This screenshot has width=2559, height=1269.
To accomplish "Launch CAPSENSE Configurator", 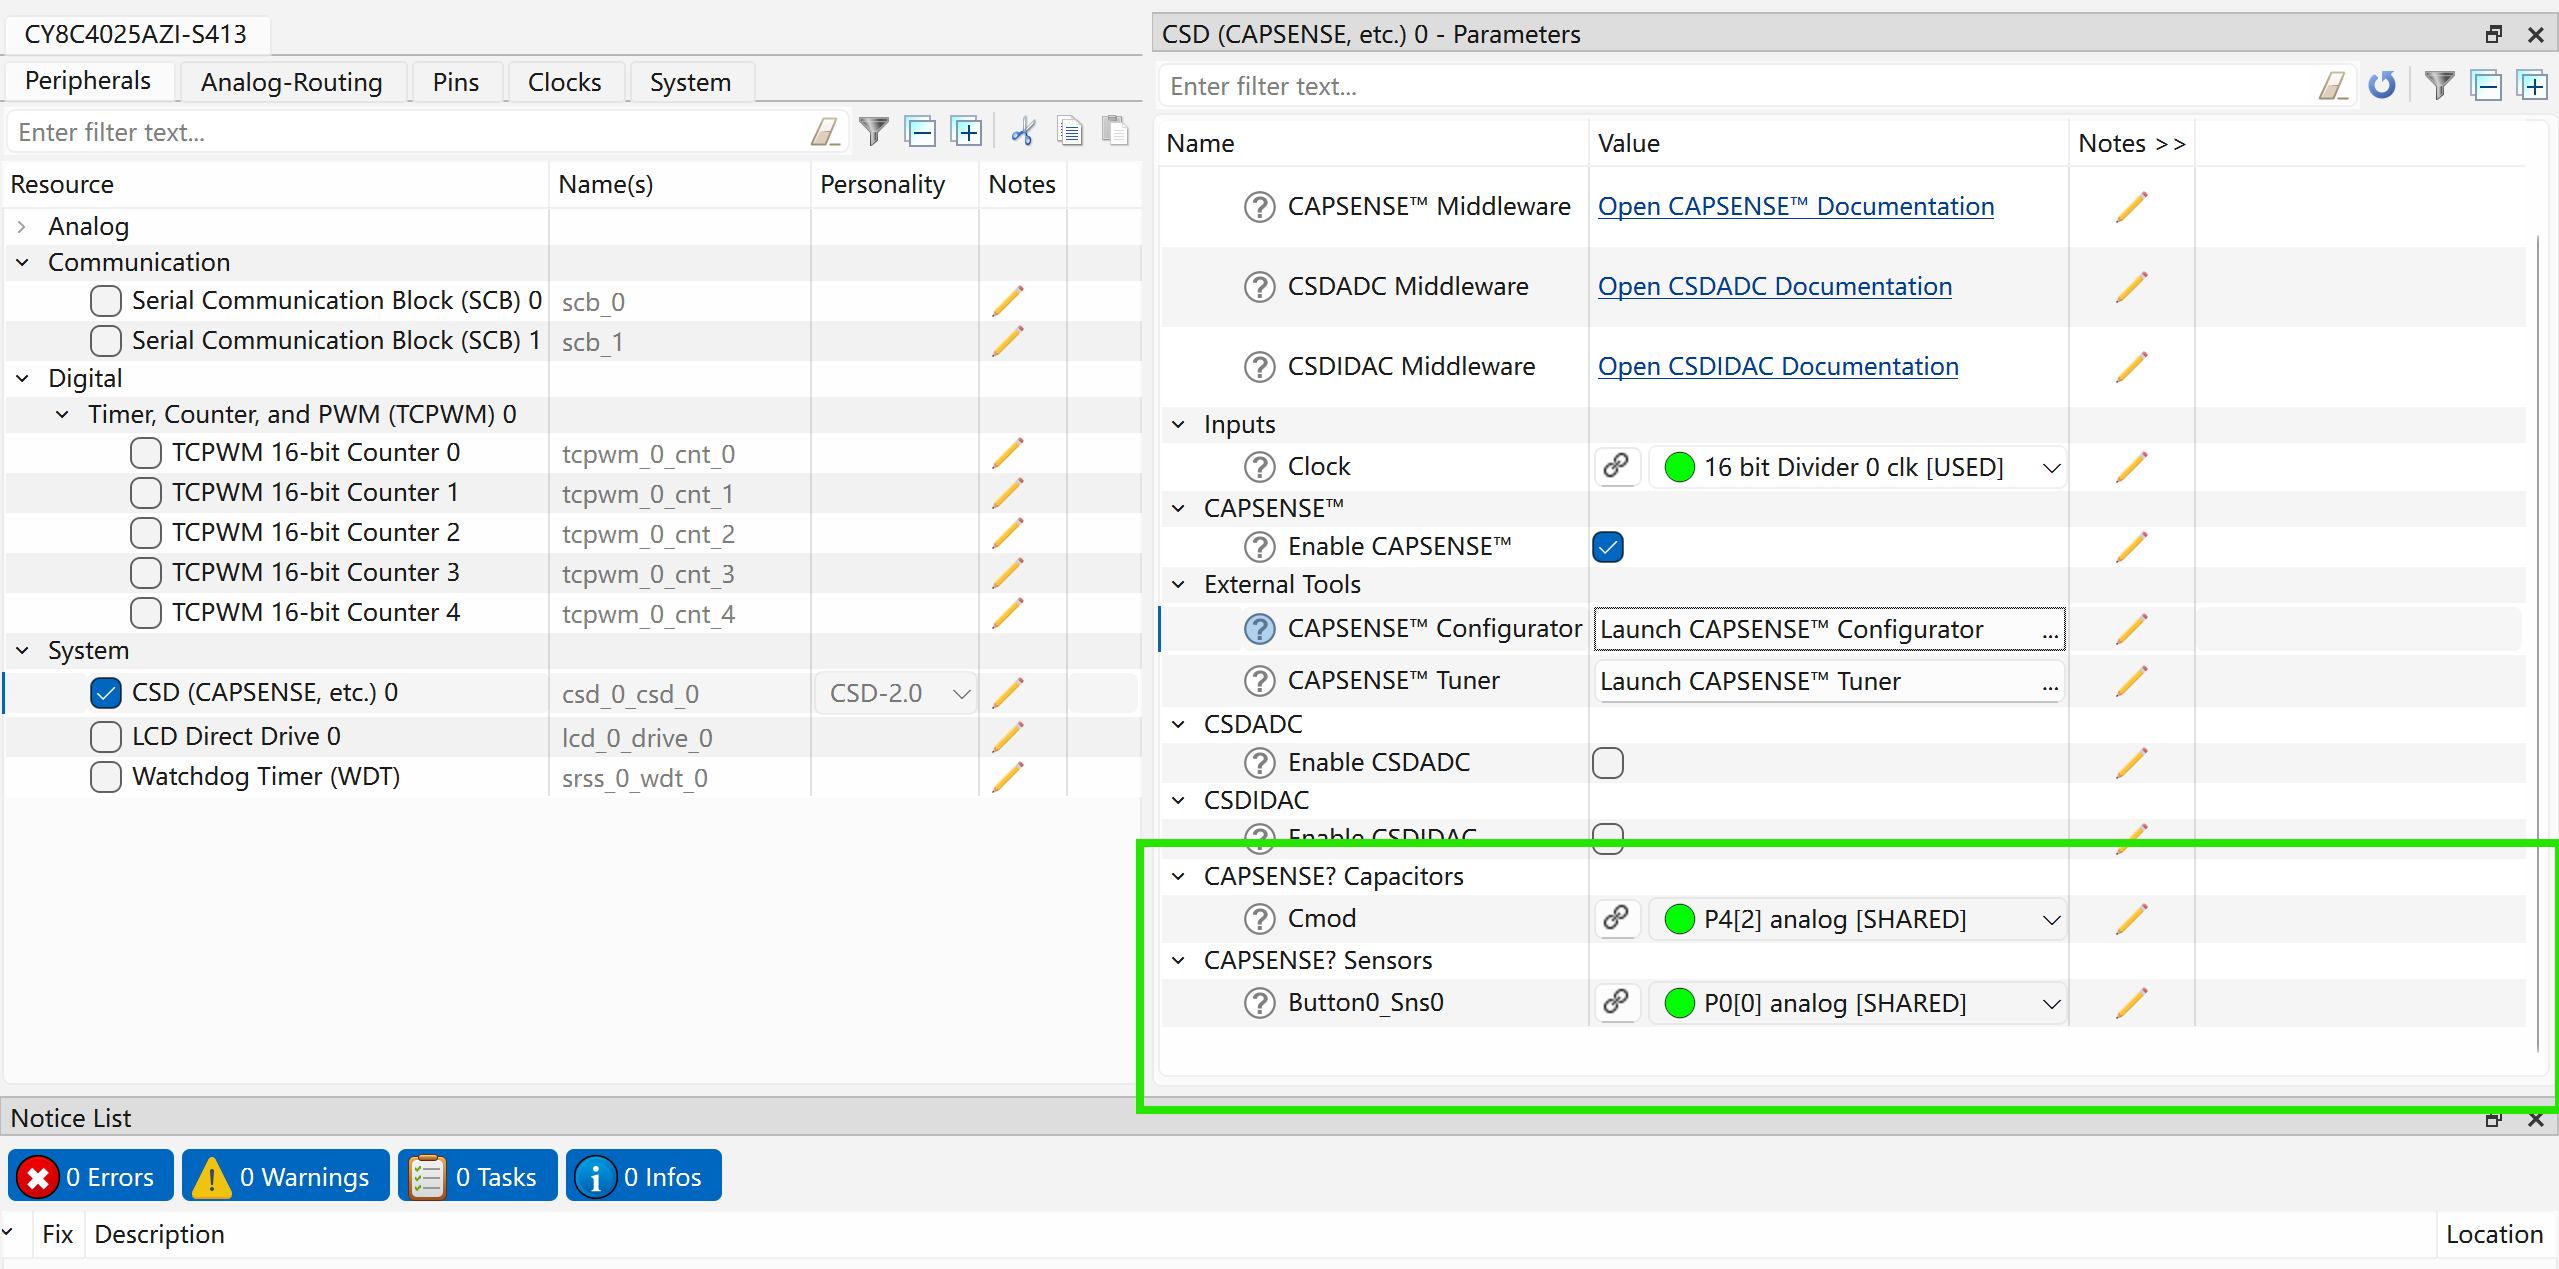I will 1829,629.
